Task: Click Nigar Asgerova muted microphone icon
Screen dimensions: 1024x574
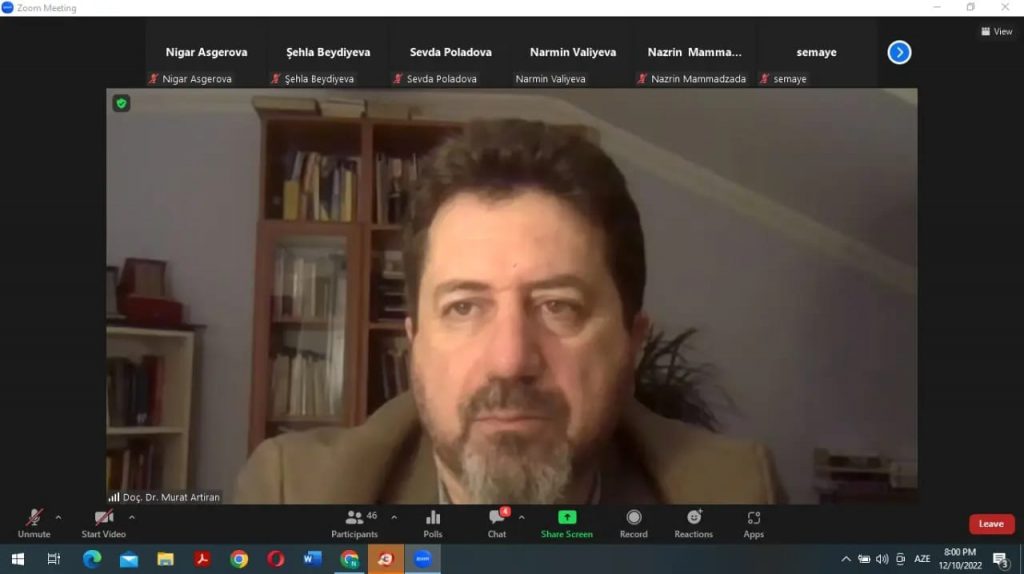Action: (154, 78)
